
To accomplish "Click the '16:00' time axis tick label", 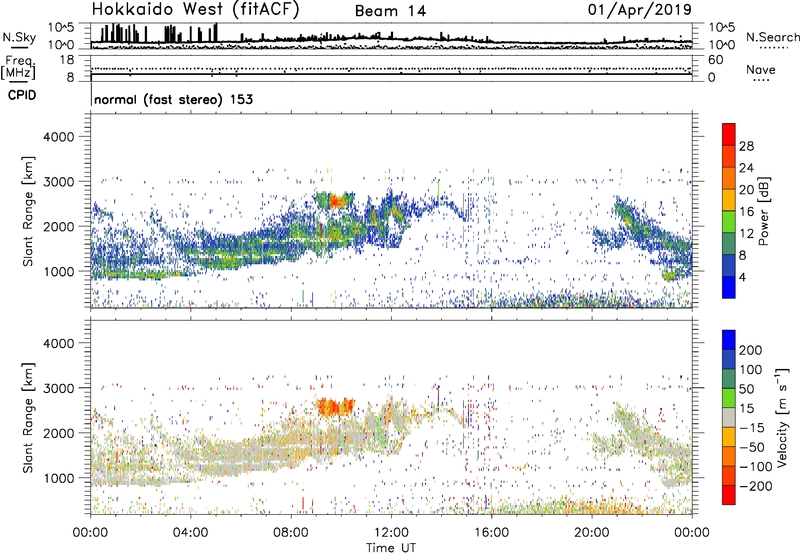I will click(491, 533).
